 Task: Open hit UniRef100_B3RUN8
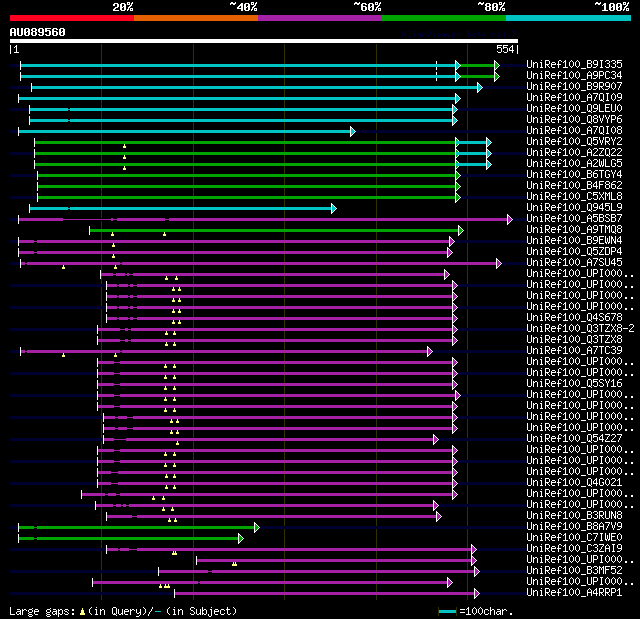coord(574,516)
